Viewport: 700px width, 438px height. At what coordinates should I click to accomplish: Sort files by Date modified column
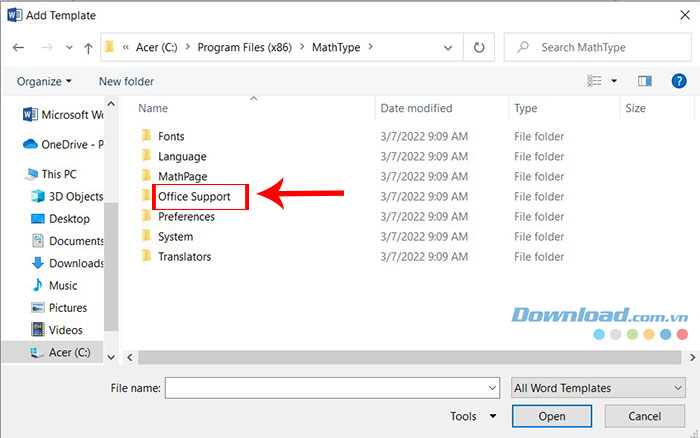[418, 107]
